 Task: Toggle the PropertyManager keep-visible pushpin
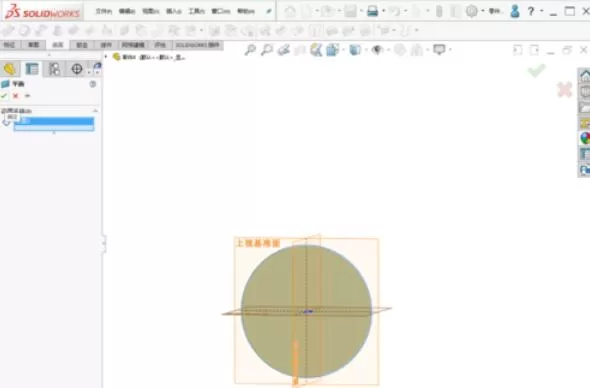27,96
